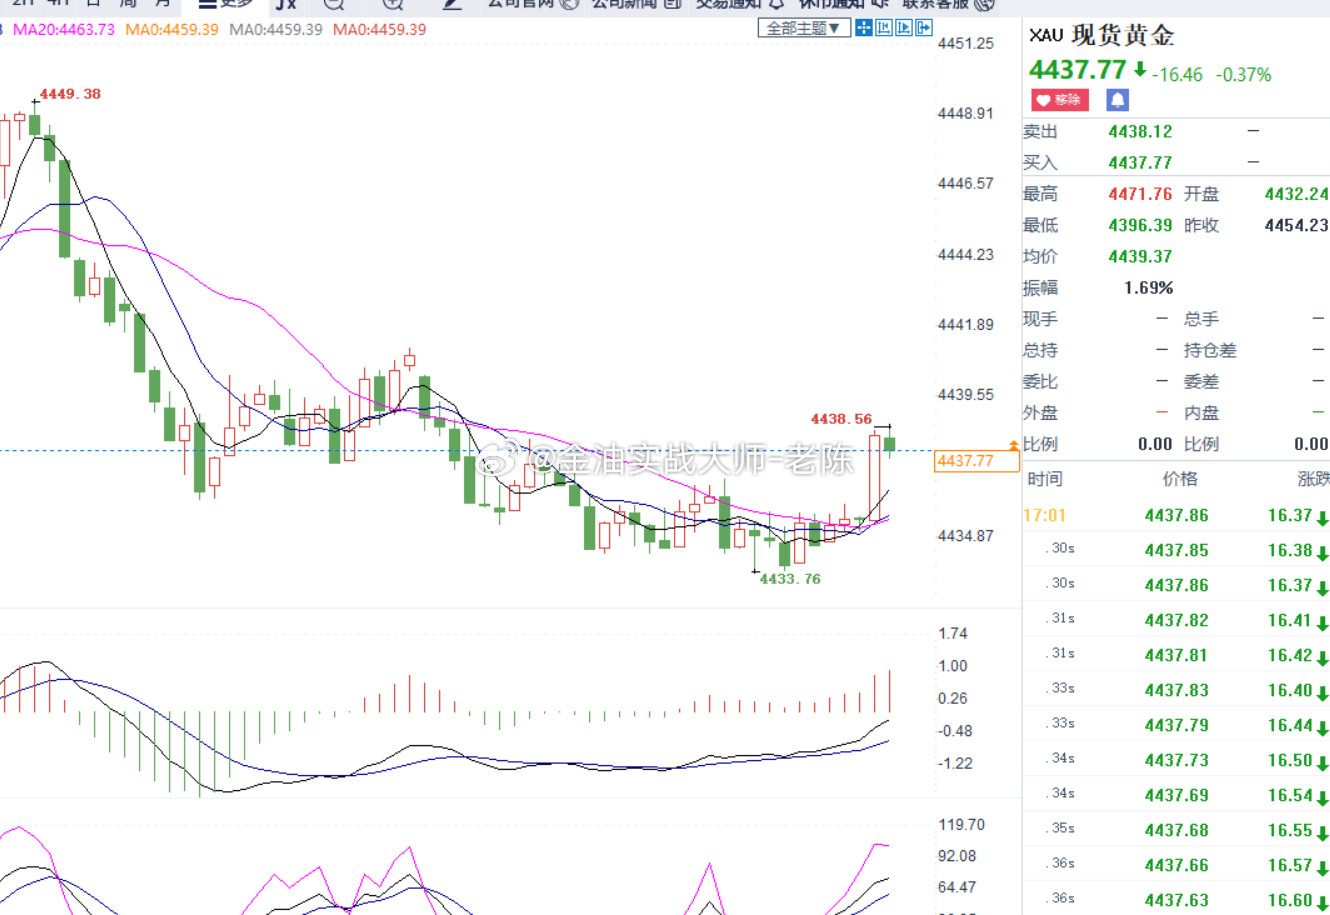Click the 4434.87 price axis label

click(966, 535)
